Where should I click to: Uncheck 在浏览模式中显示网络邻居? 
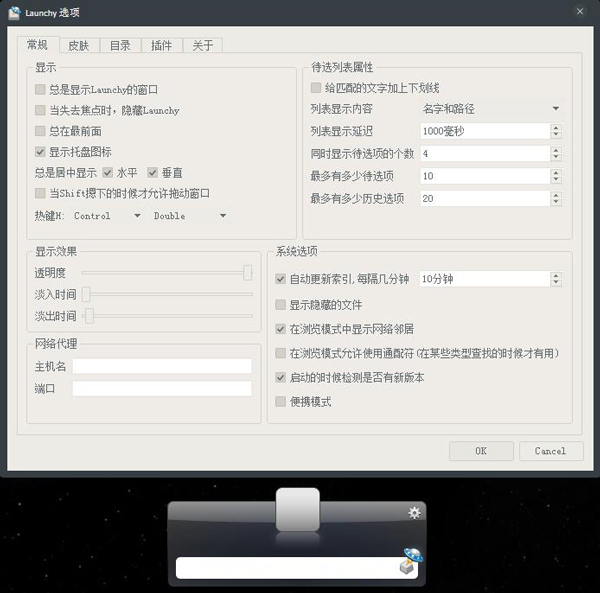tap(280, 329)
